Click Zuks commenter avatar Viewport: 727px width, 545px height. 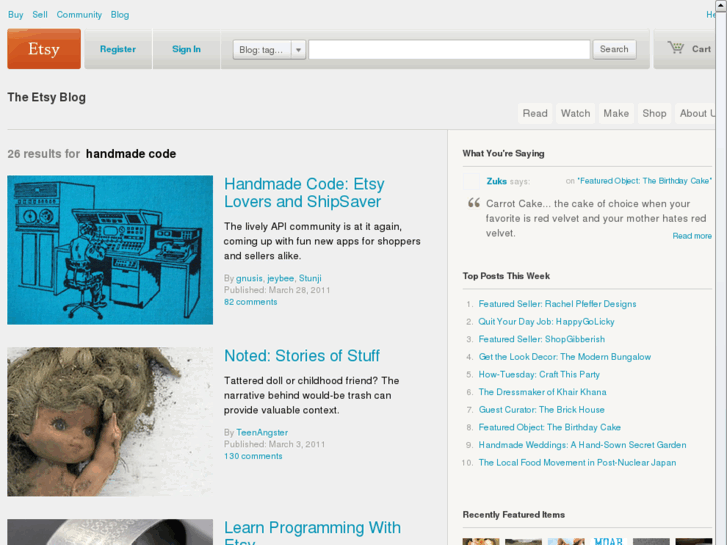click(472, 181)
